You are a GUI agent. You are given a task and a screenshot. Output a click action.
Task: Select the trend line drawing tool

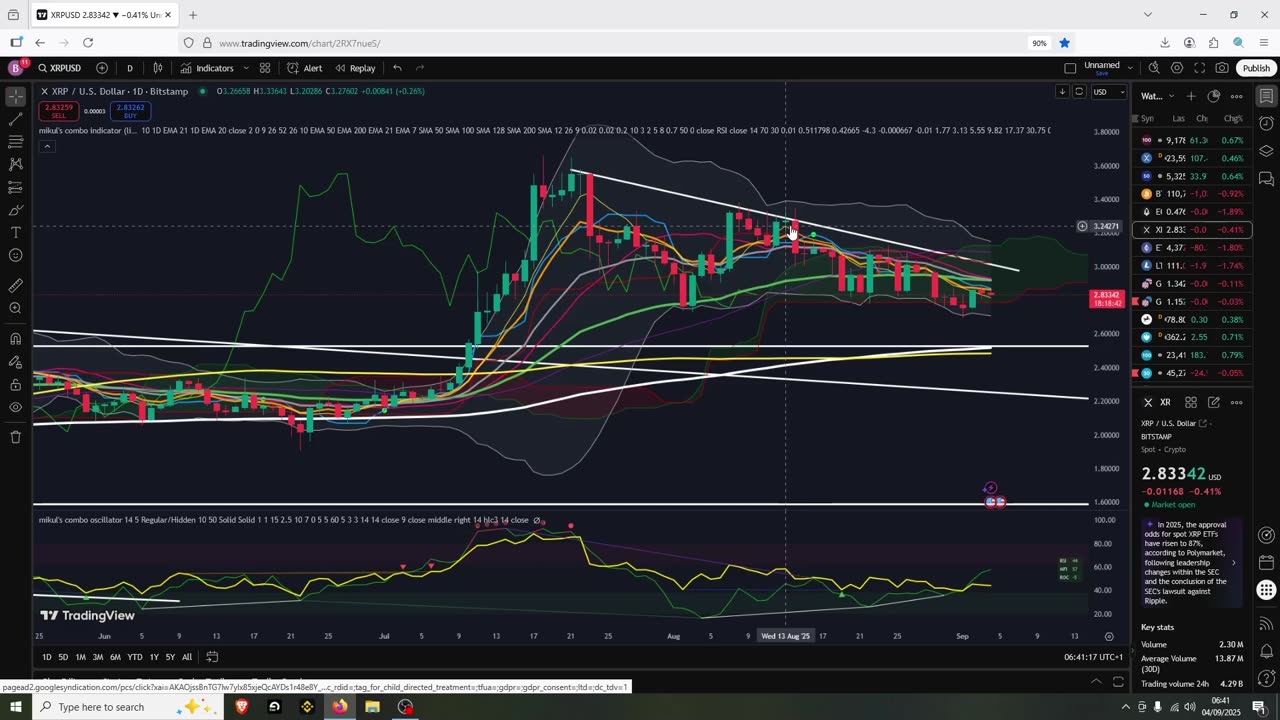point(16,119)
